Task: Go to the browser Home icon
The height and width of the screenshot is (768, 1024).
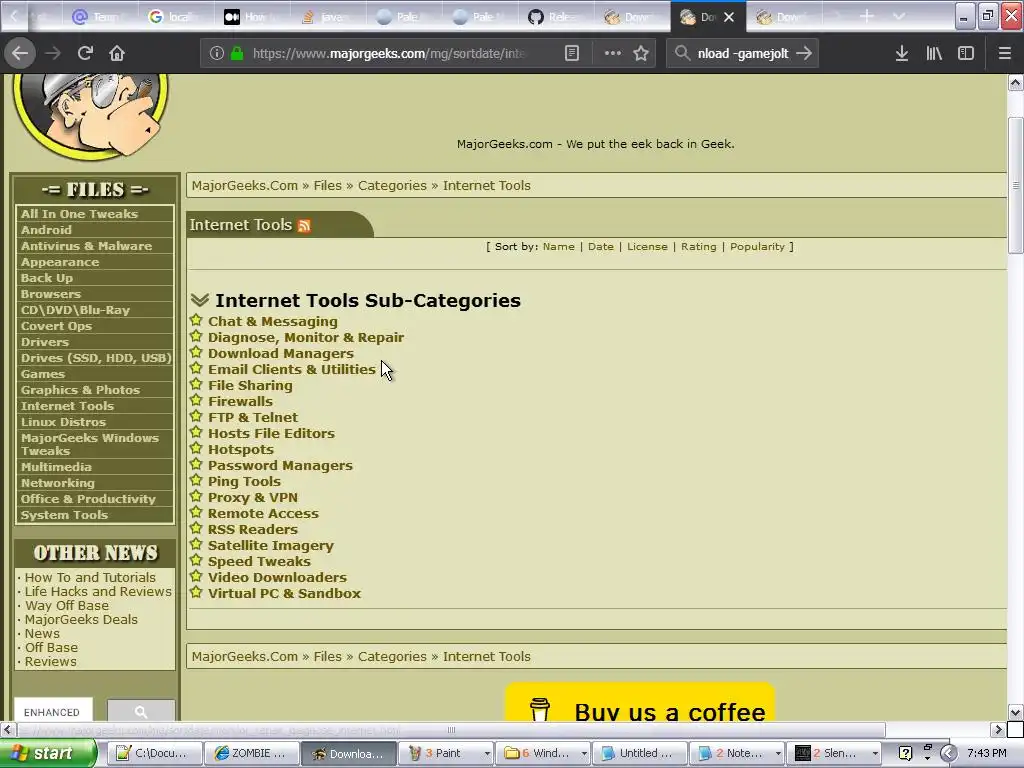Action: [x=117, y=53]
